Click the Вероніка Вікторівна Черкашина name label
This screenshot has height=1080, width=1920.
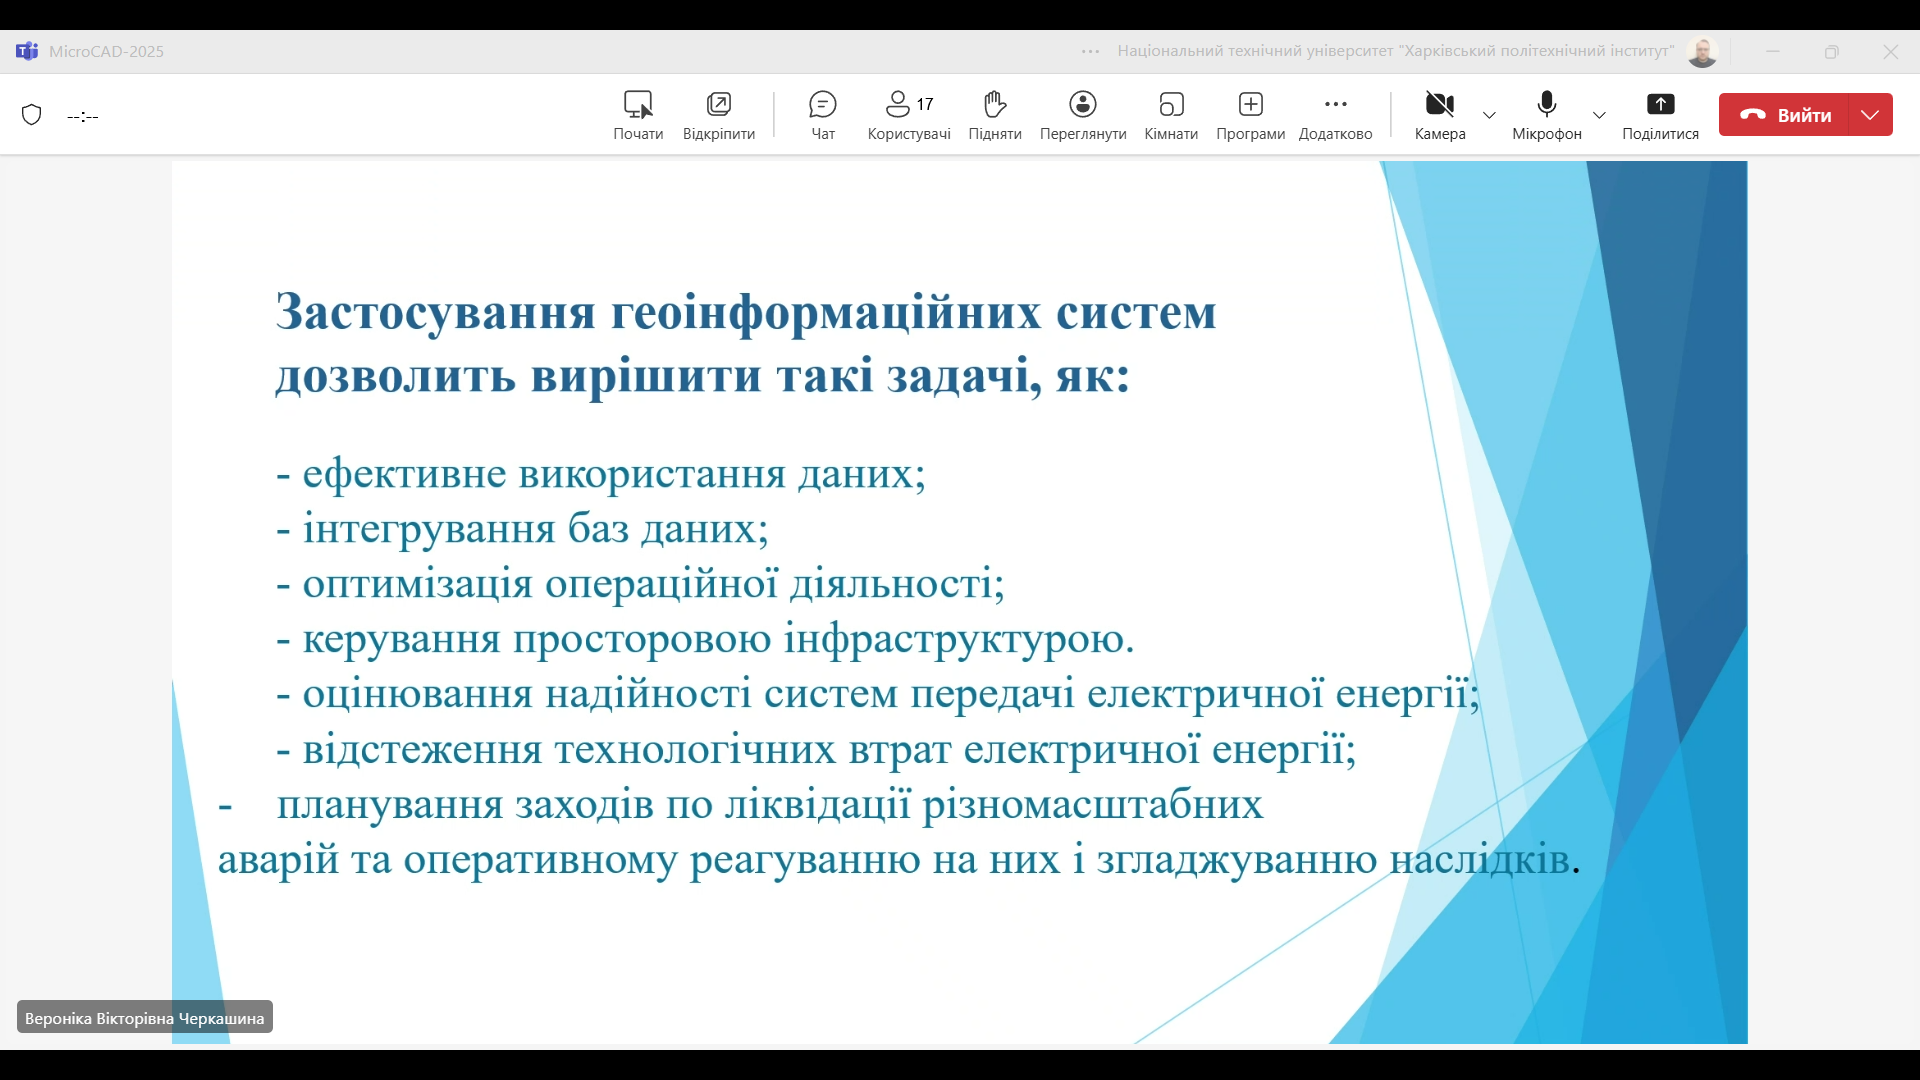point(145,1018)
